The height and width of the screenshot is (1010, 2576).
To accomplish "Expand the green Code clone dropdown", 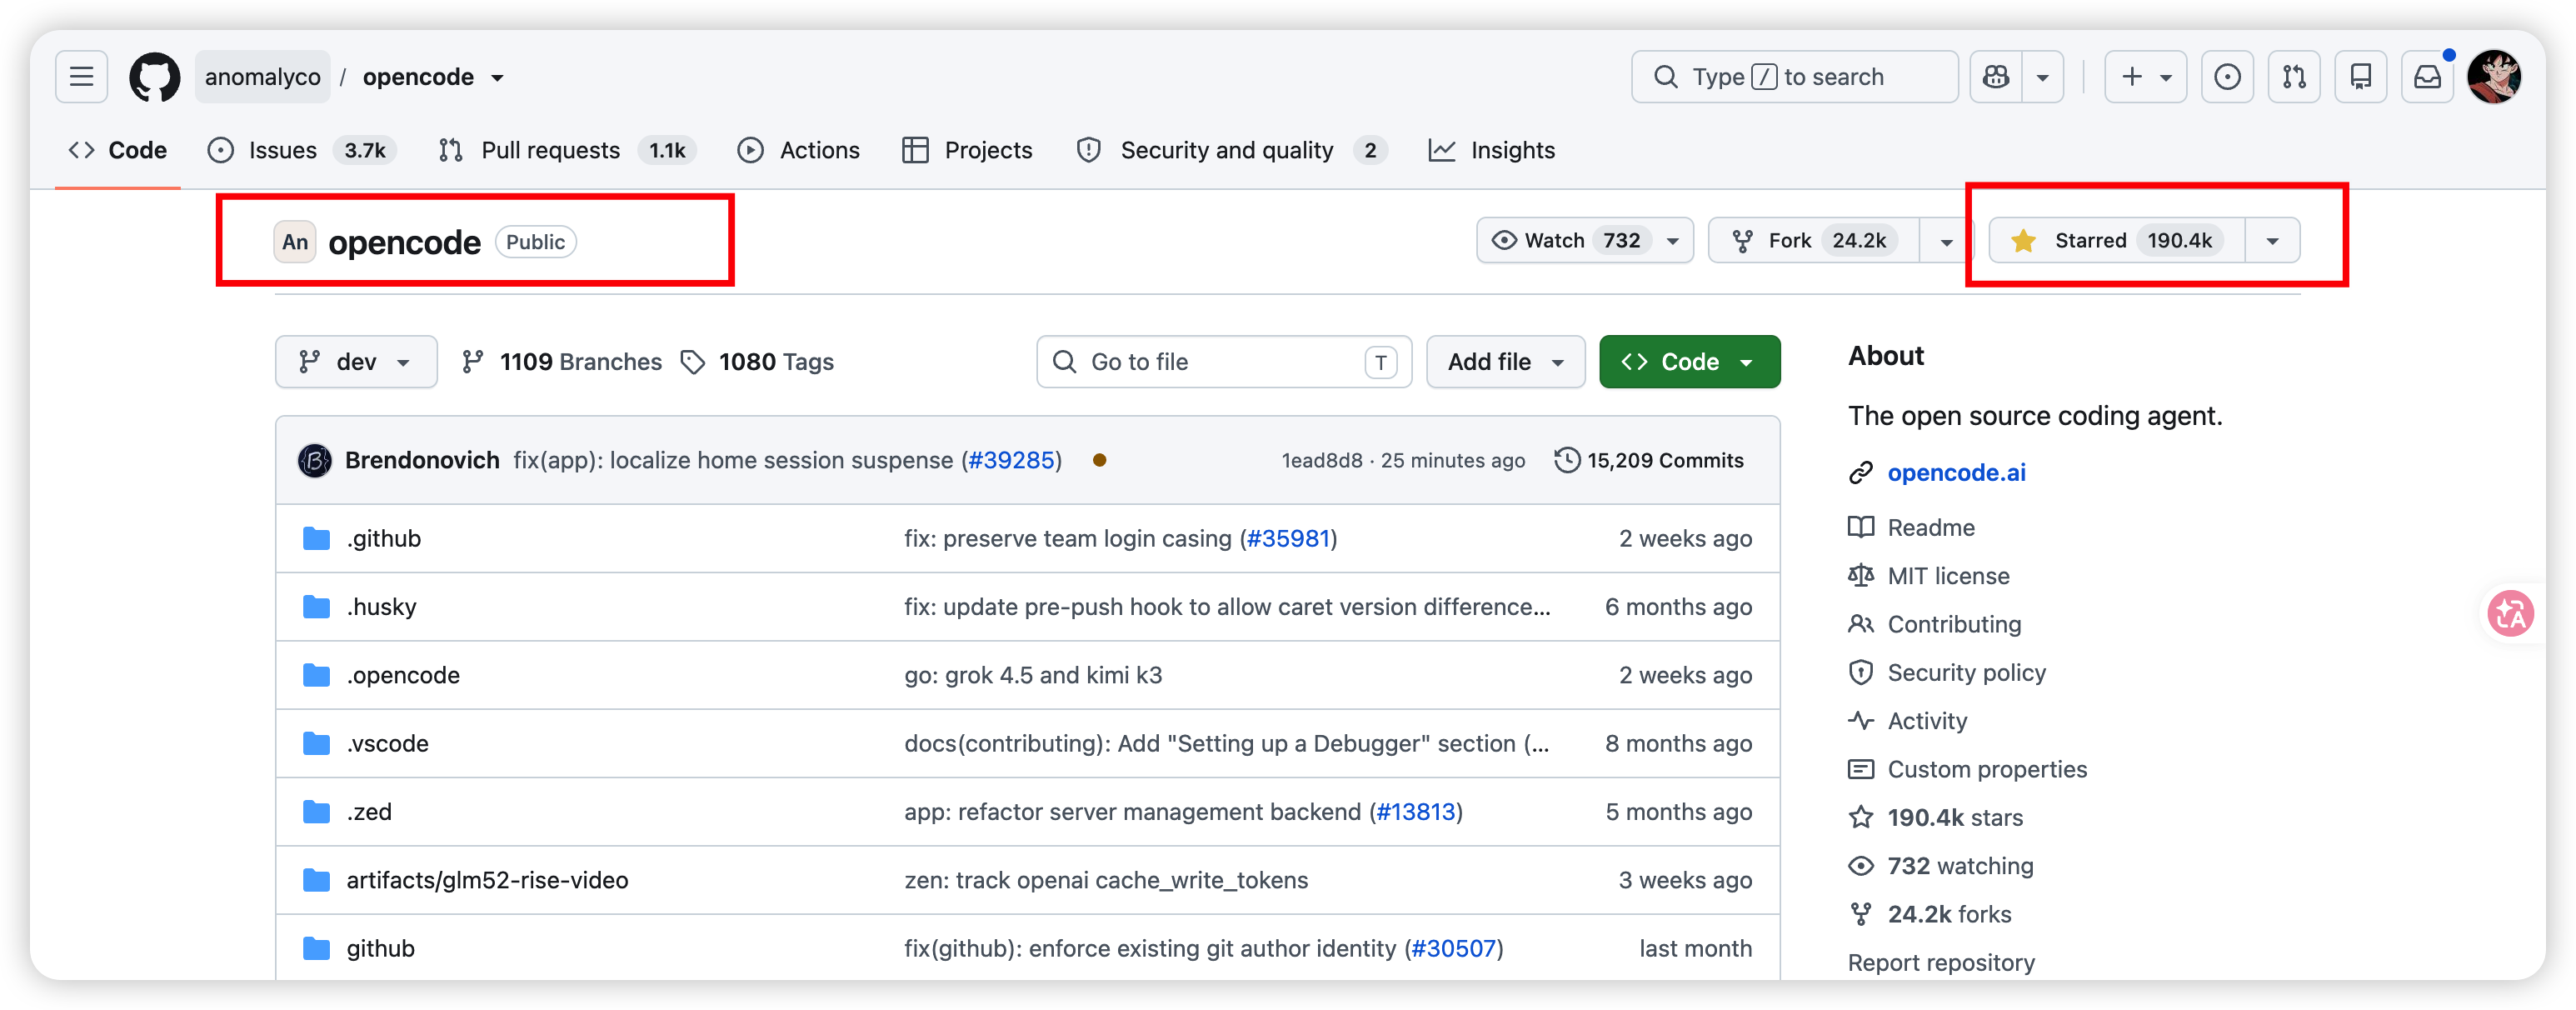I will (1689, 362).
